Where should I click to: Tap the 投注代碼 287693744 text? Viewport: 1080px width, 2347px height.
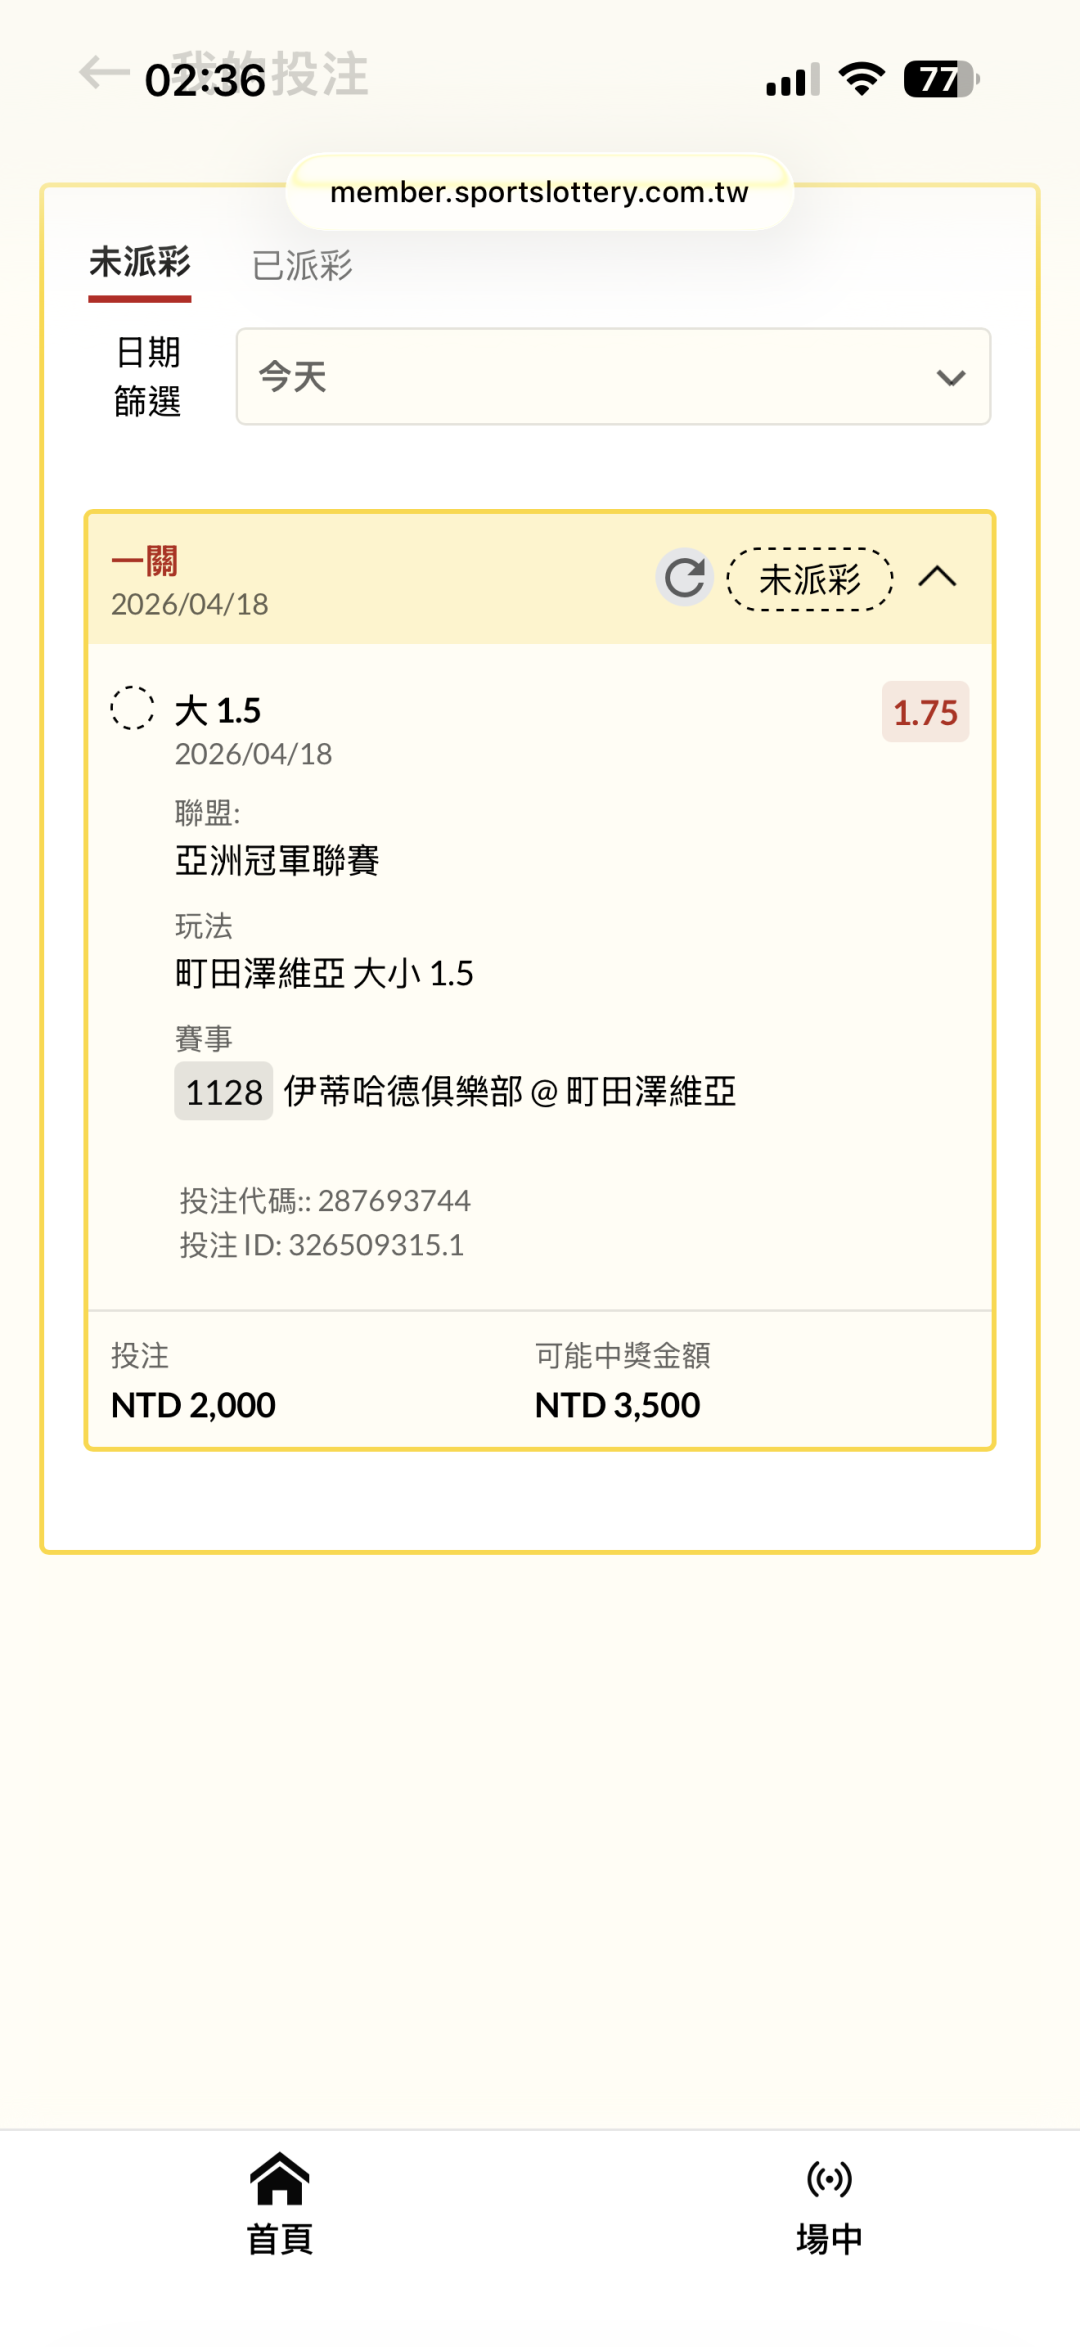[325, 1200]
